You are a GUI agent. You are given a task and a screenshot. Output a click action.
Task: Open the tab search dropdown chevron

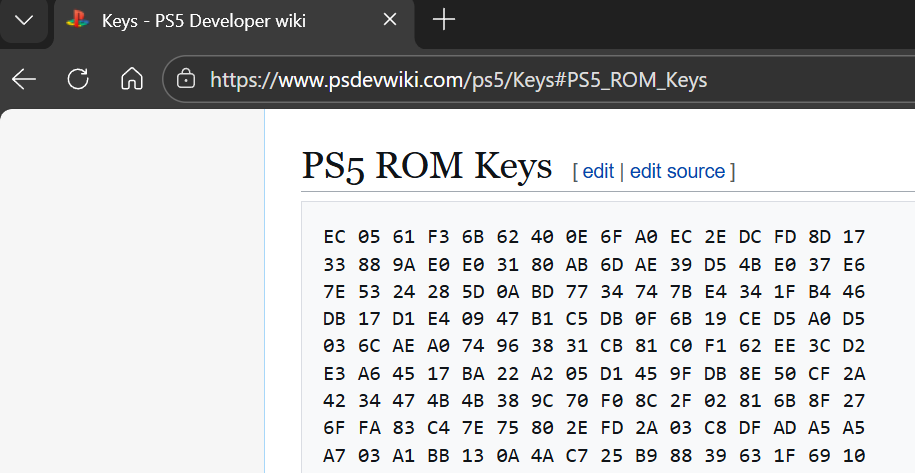pyautogui.click(x=24, y=21)
